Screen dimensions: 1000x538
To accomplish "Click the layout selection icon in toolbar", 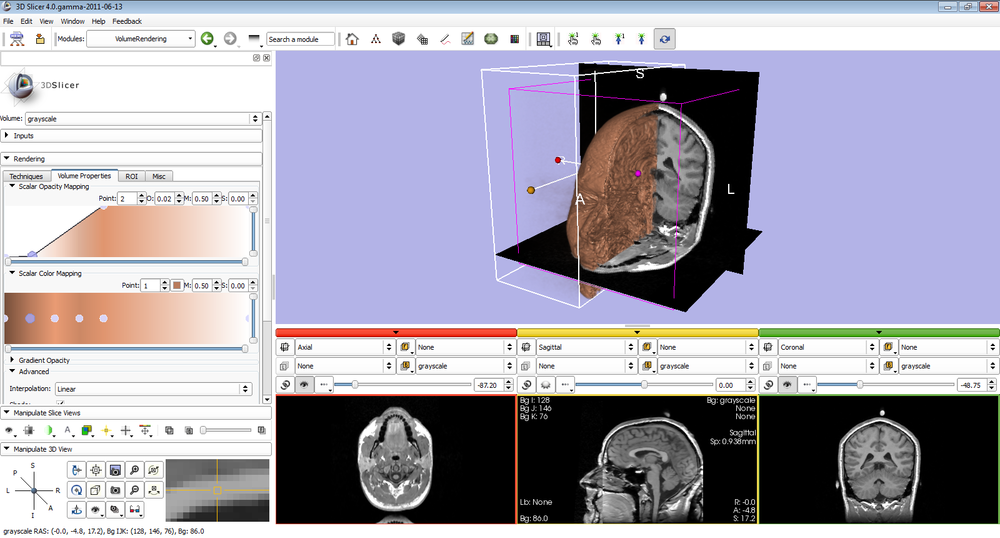I will (x=544, y=39).
